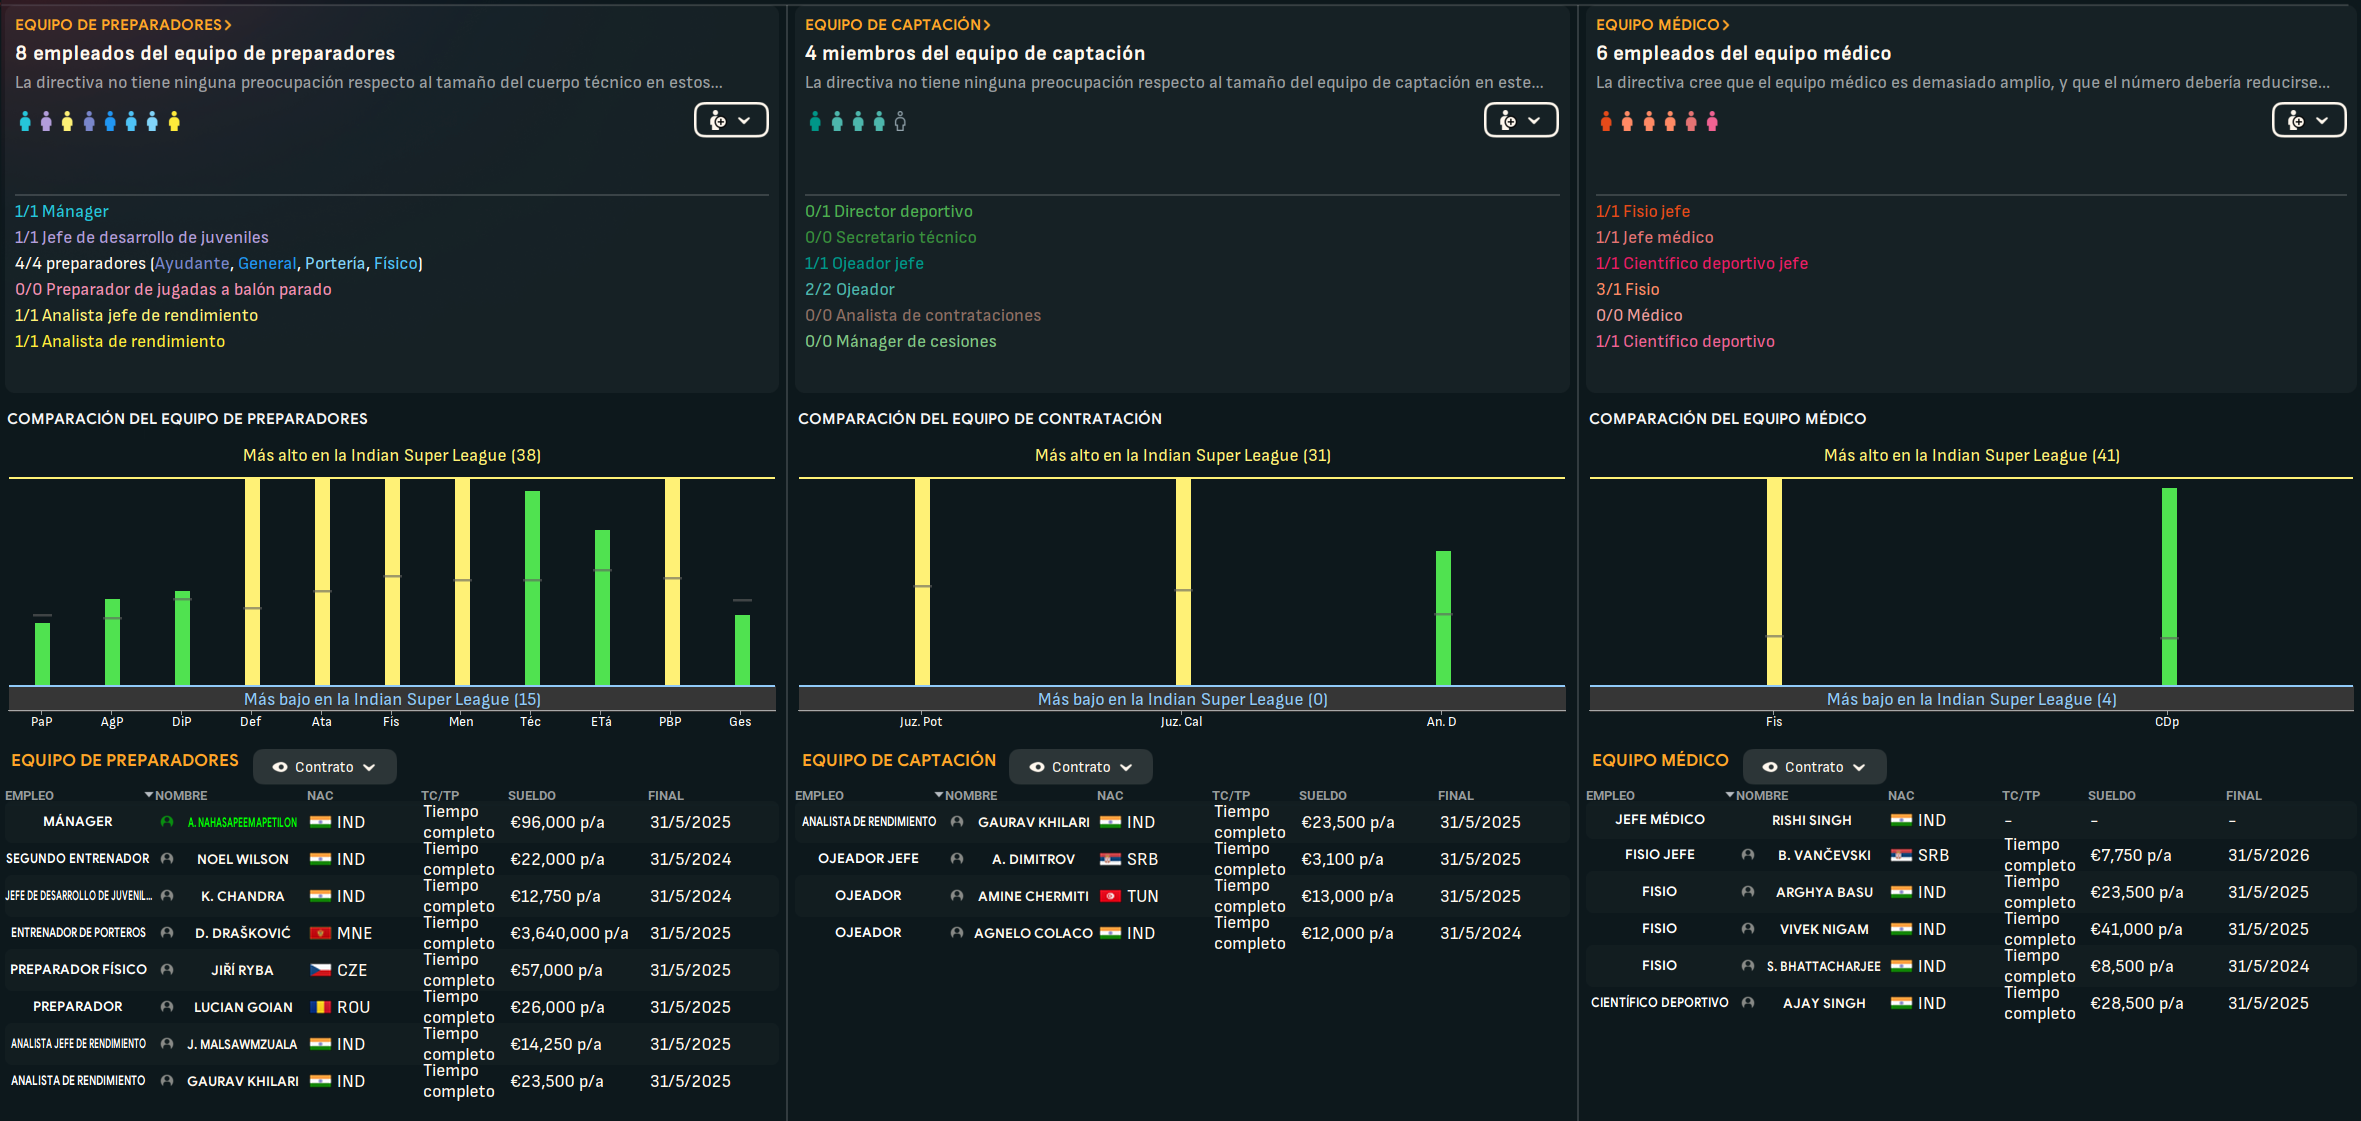The width and height of the screenshot is (2361, 1121).
Task: Click the green status icon beside A. Nahasapeemapetilon
Action: (x=167, y=822)
